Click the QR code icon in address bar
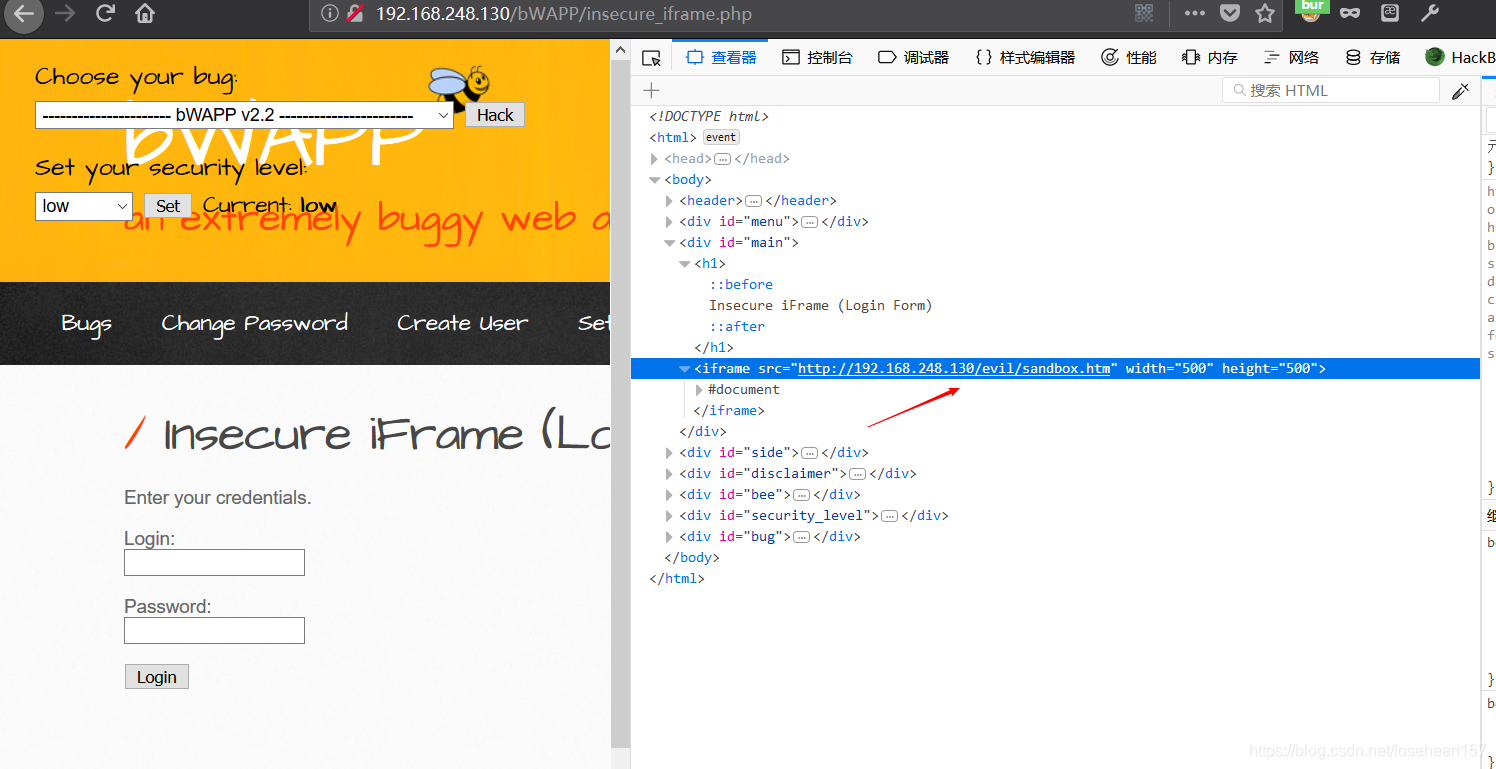 (1144, 13)
